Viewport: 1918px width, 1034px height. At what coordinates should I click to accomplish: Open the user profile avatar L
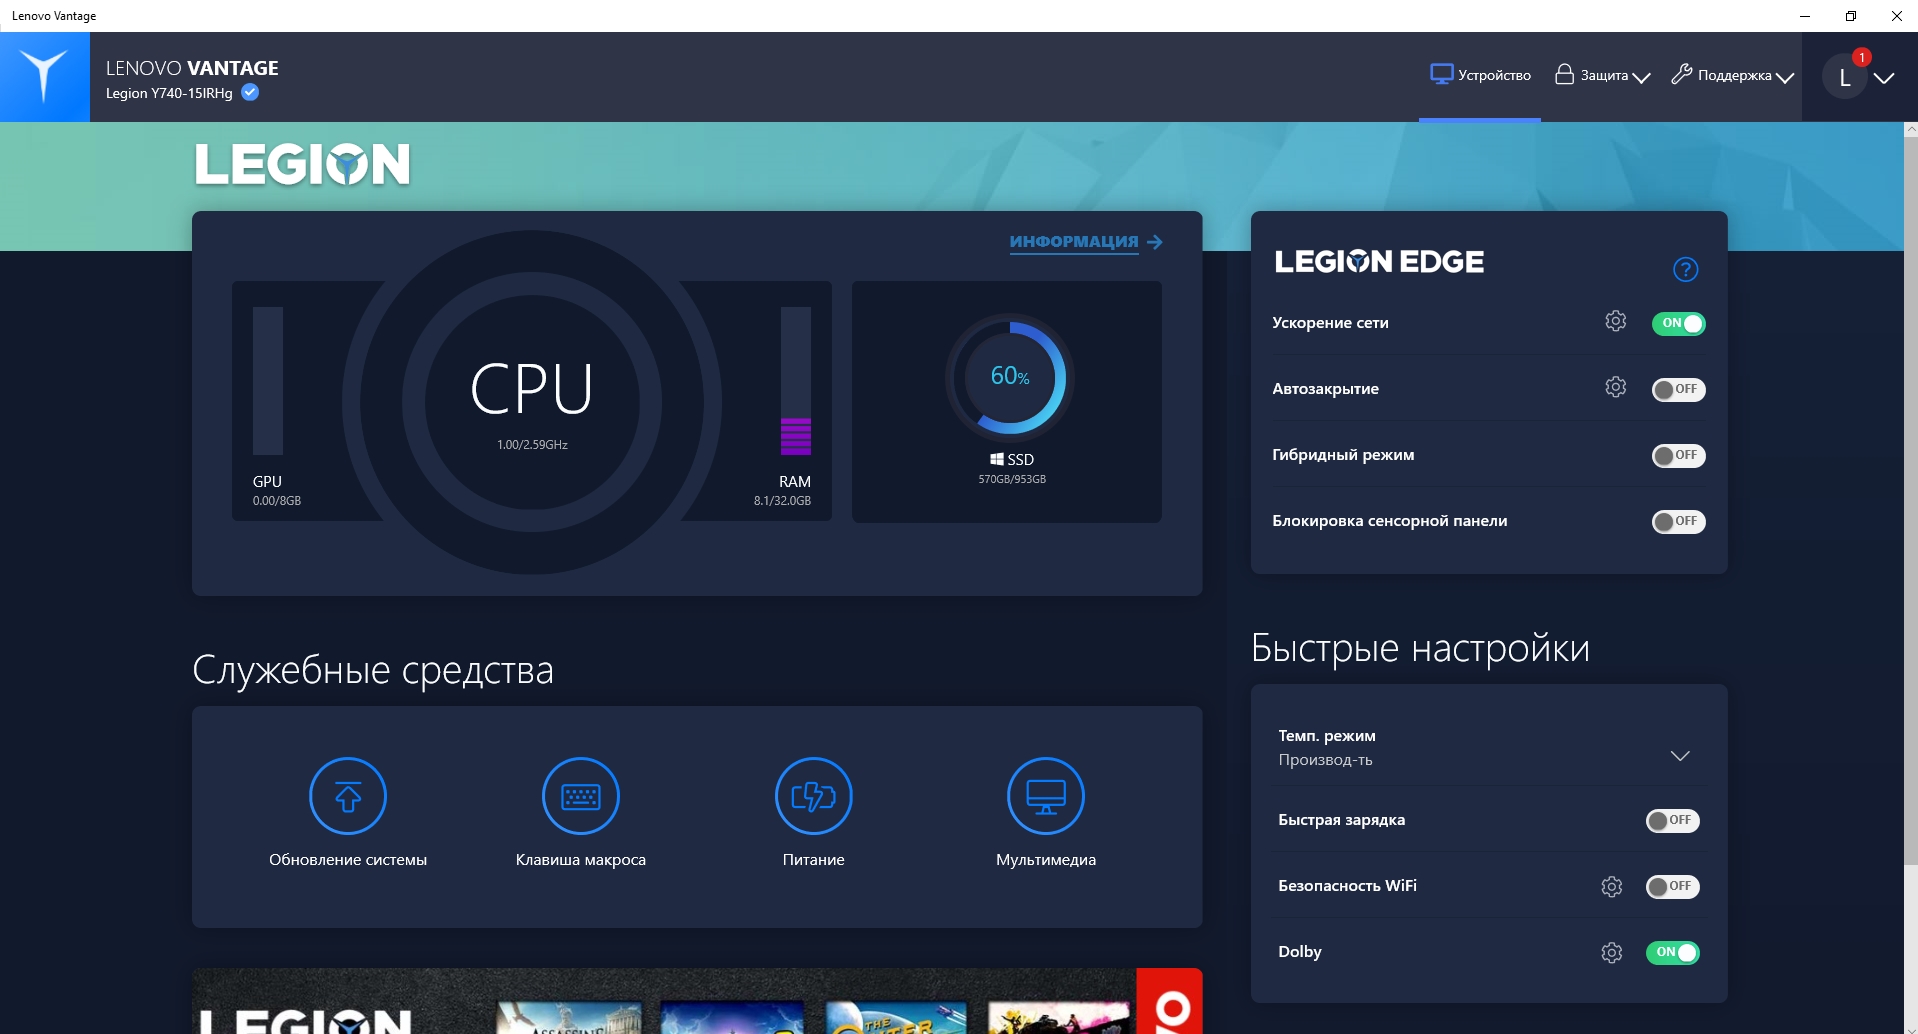tap(1845, 78)
